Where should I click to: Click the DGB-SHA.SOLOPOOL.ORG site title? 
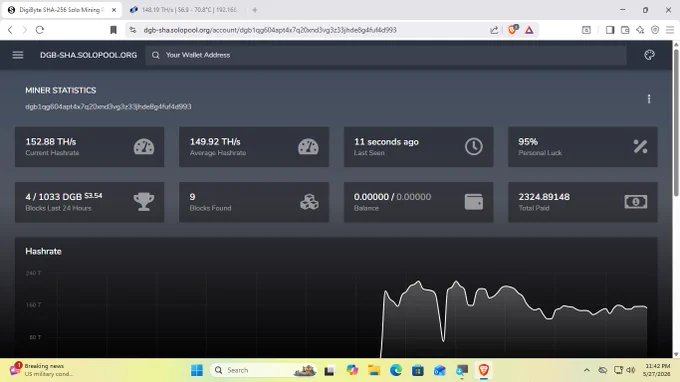tap(88, 55)
